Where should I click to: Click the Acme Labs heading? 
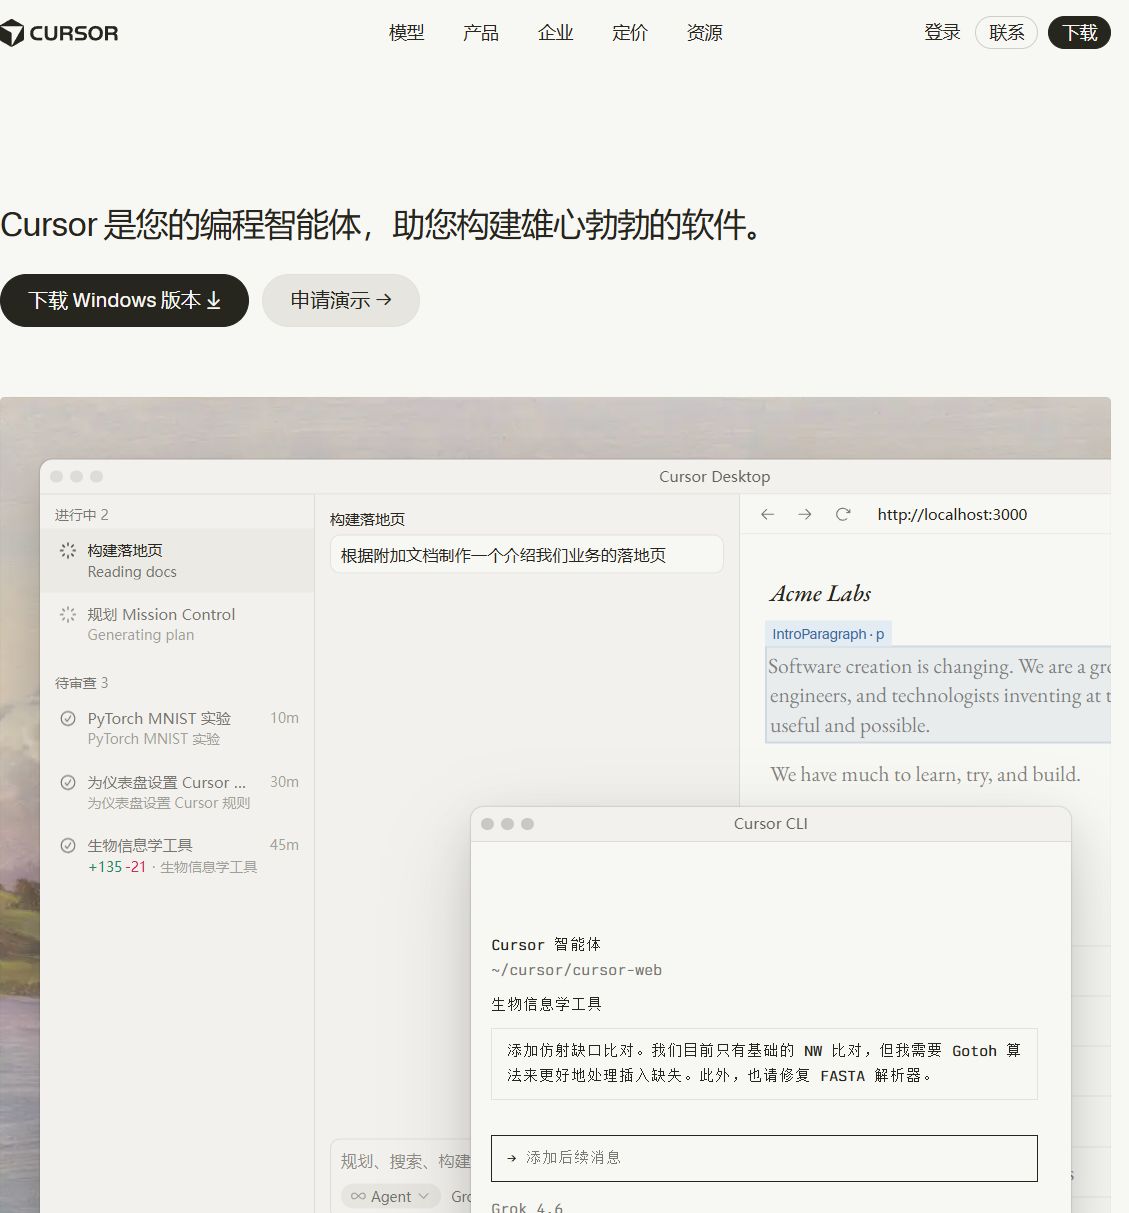pos(820,594)
